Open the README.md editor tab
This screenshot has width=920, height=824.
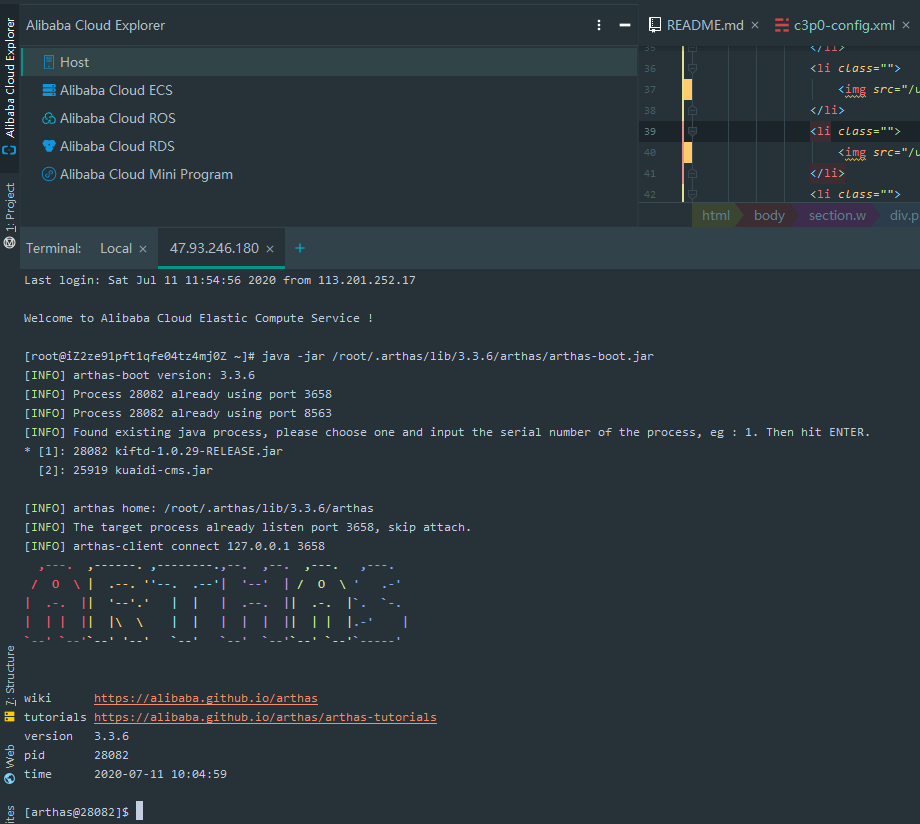click(704, 25)
